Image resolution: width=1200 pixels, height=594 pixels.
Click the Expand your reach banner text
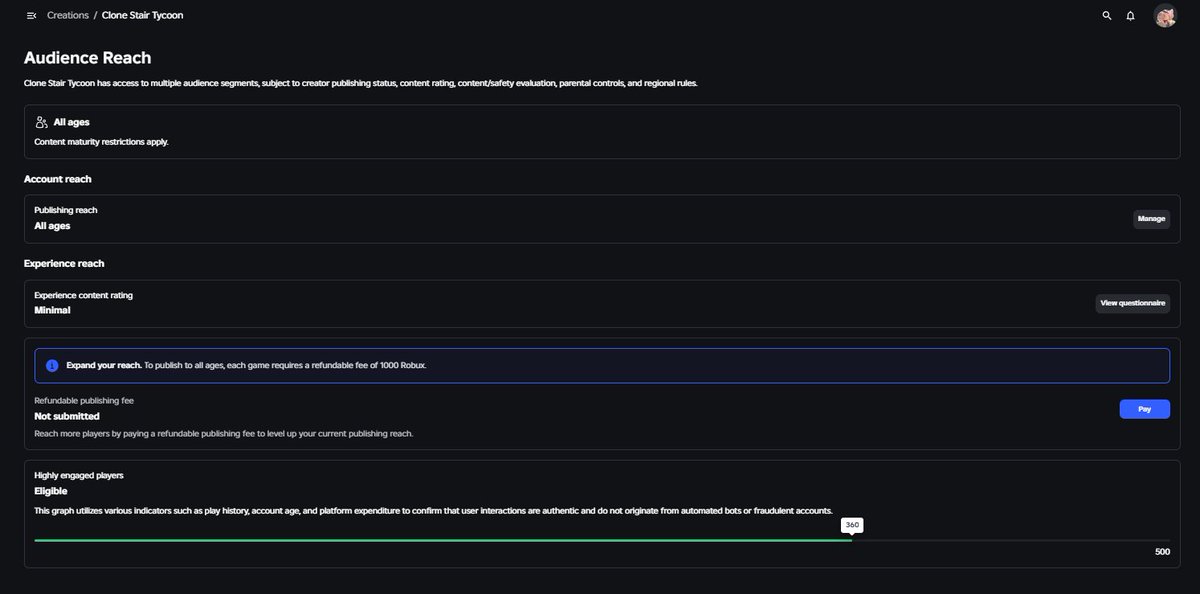coord(246,366)
